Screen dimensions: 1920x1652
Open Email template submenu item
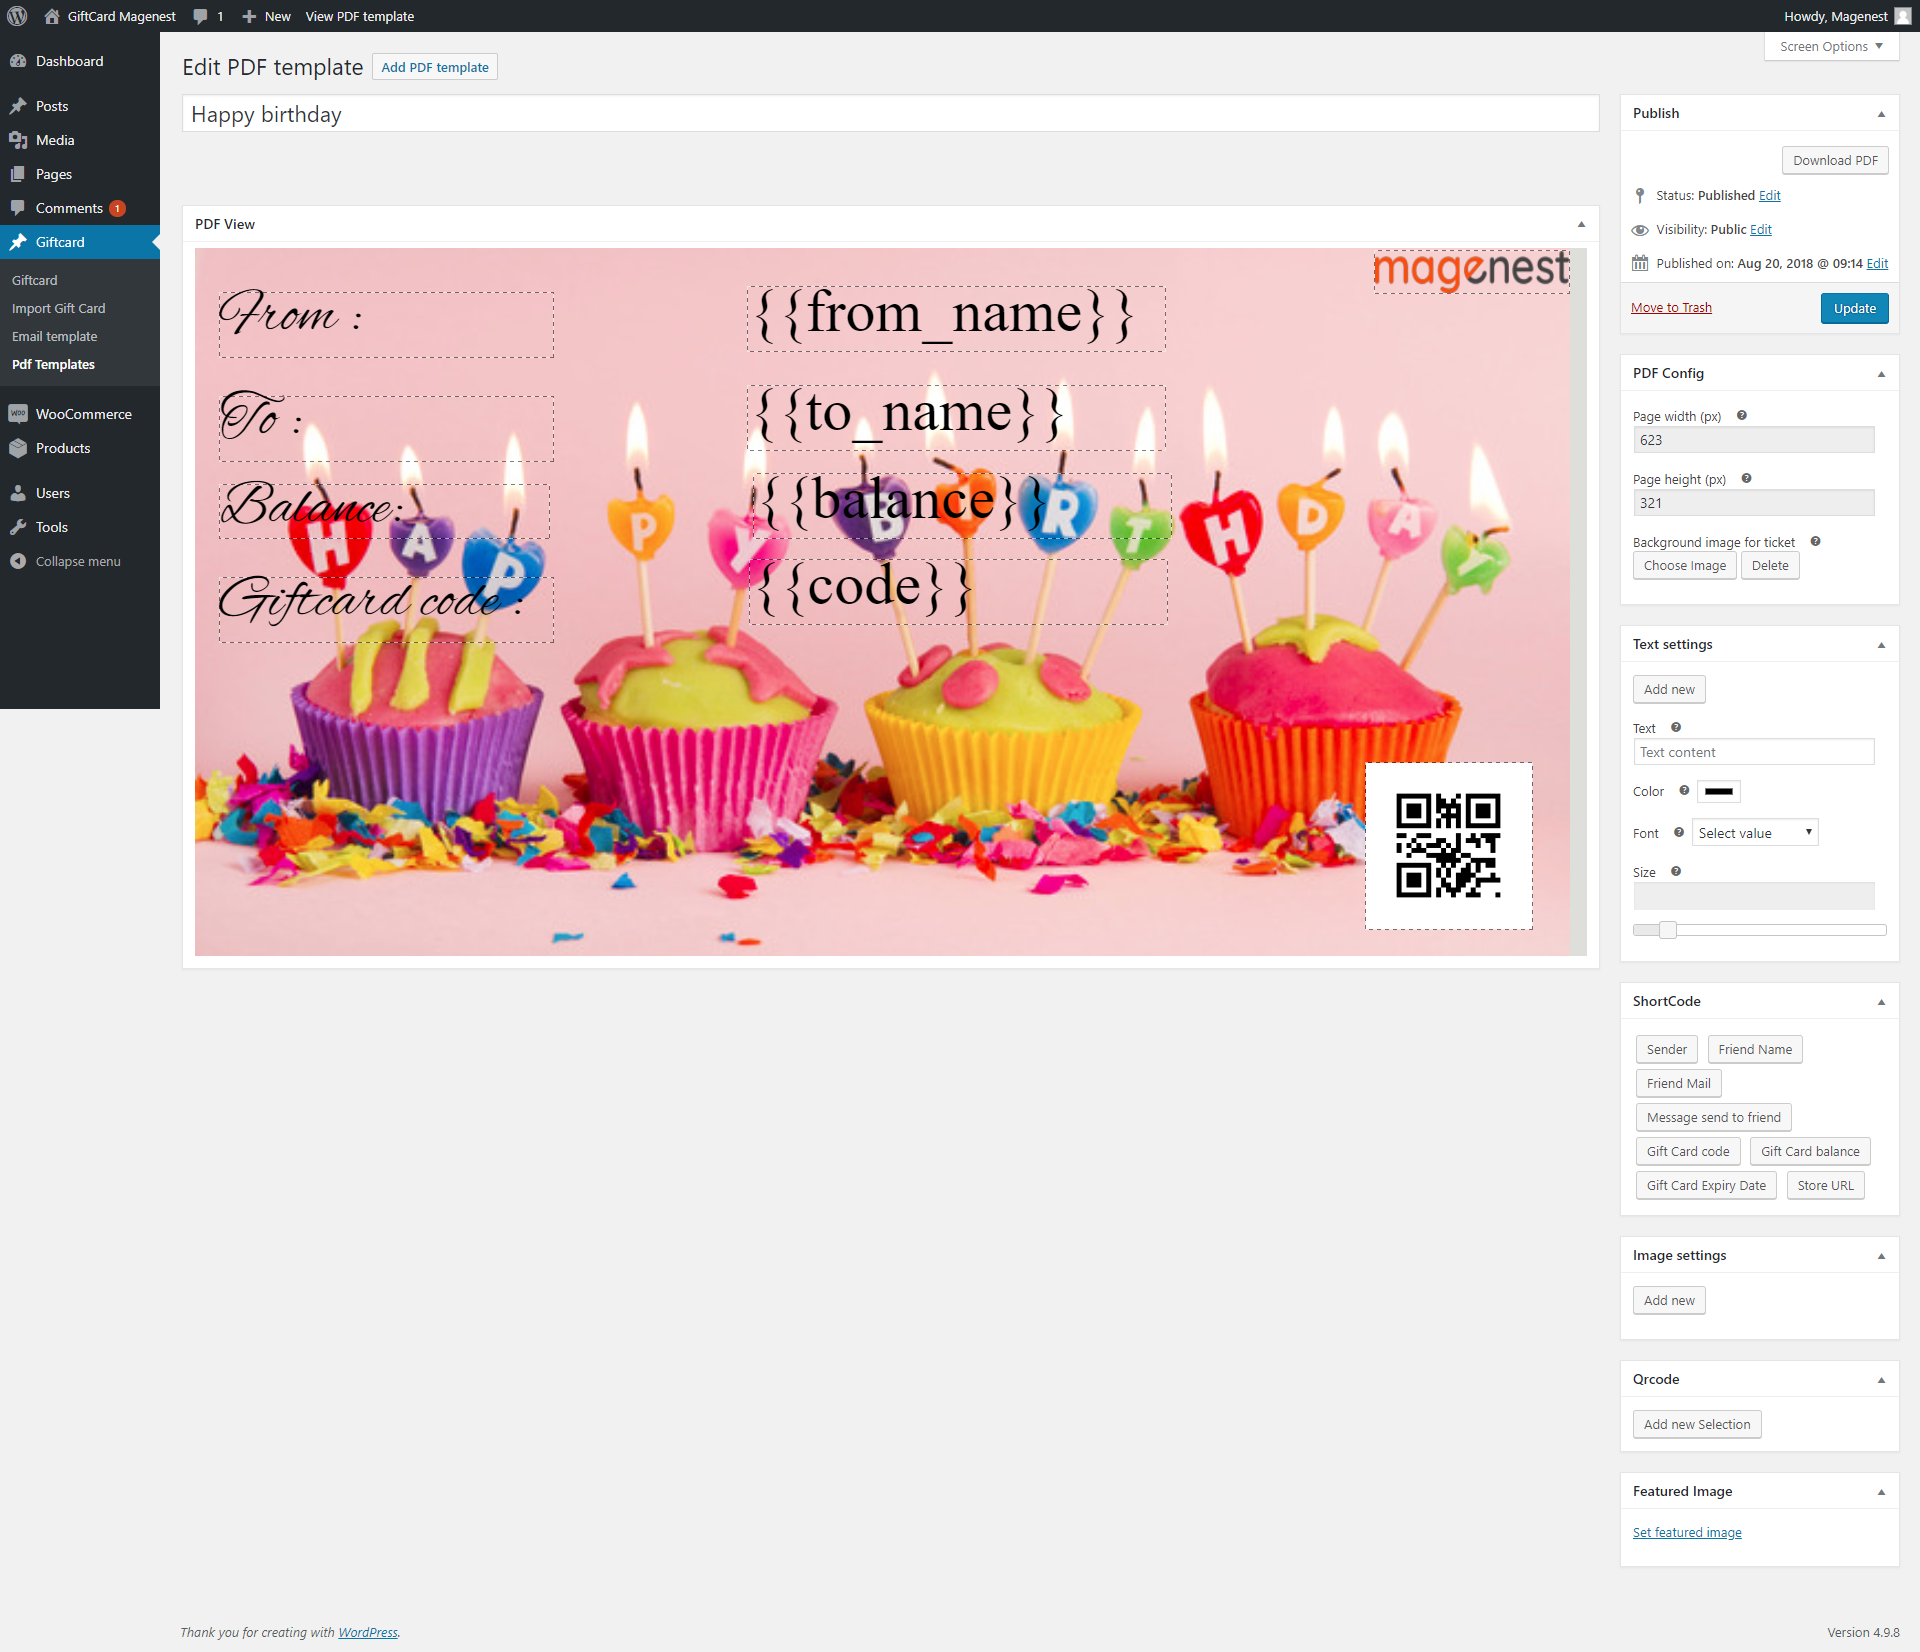[55, 336]
